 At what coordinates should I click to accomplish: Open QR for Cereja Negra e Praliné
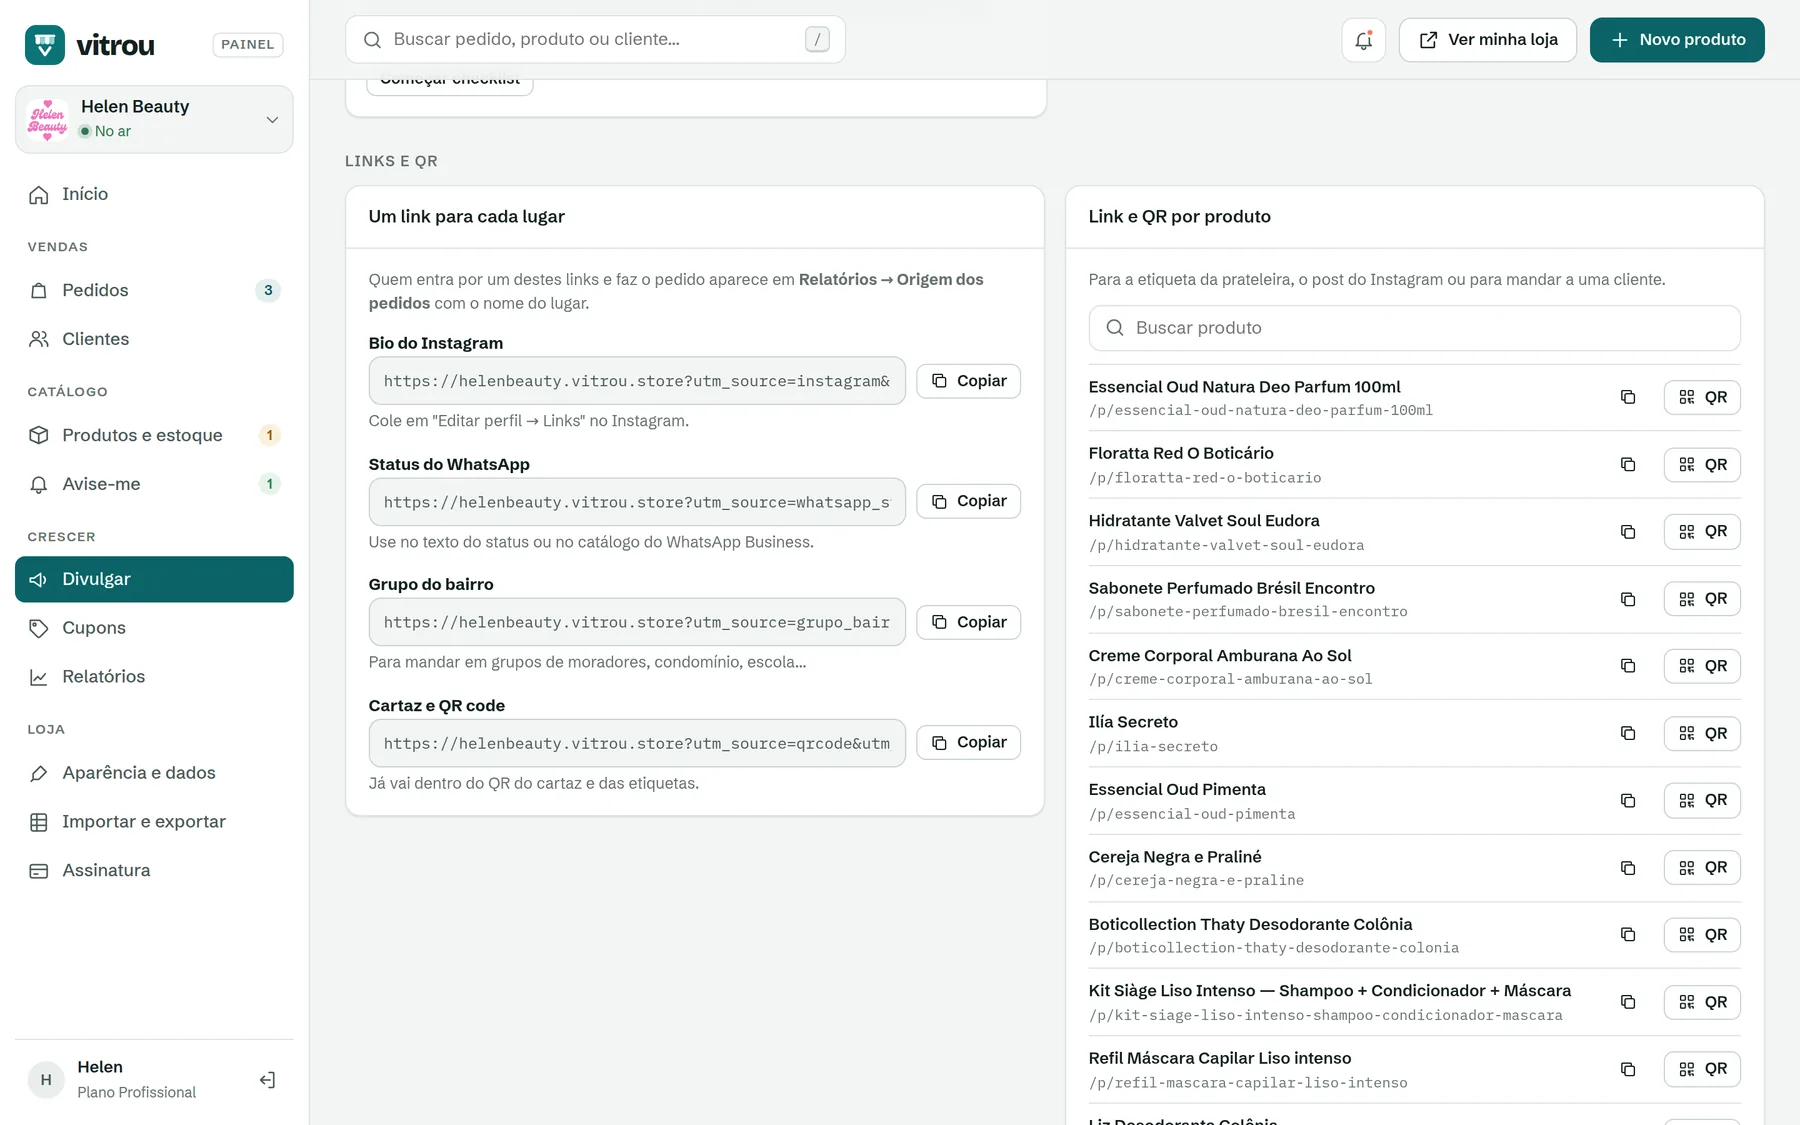coord(1702,867)
